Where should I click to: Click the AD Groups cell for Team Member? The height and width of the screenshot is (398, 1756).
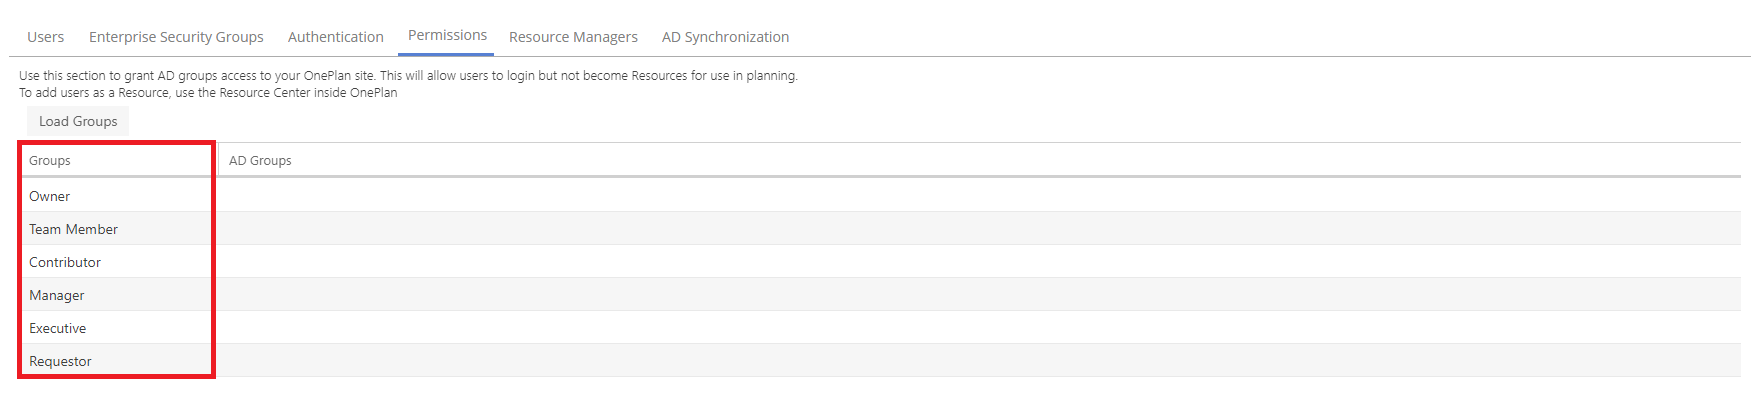click(x=979, y=229)
